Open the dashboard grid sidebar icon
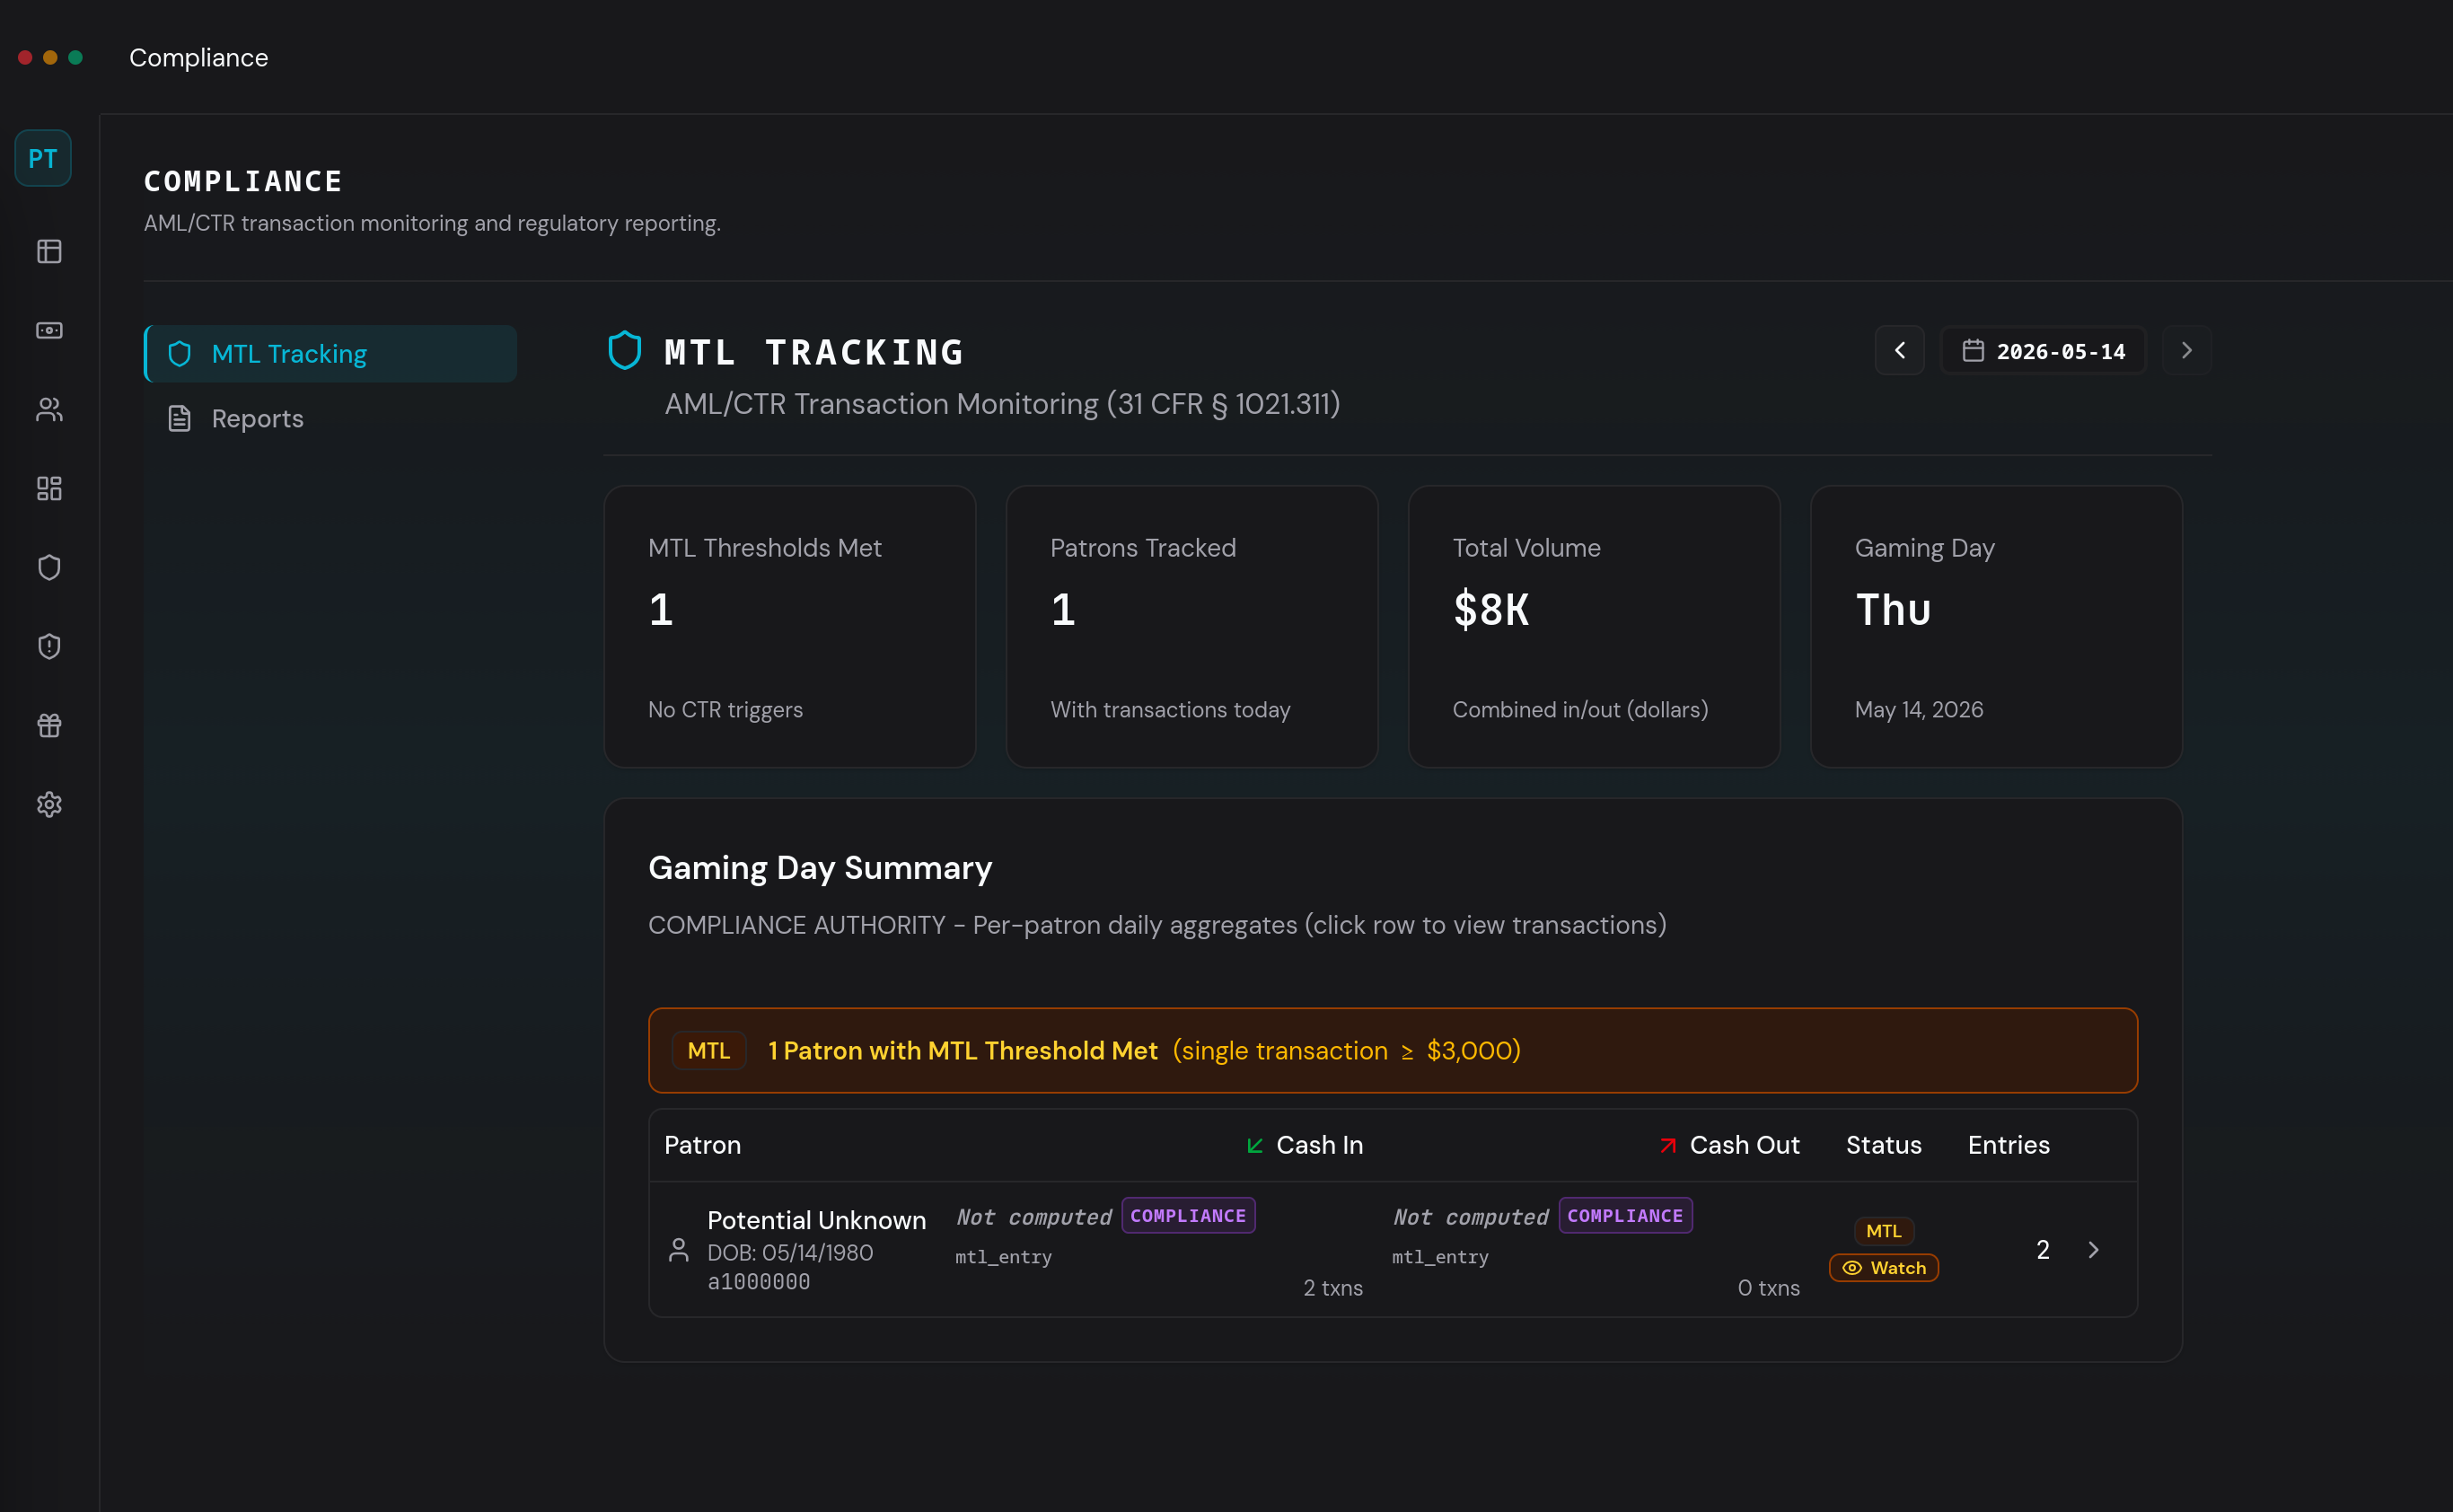2453x1512 pixels. pyautogui.click(x=49, y=488)
